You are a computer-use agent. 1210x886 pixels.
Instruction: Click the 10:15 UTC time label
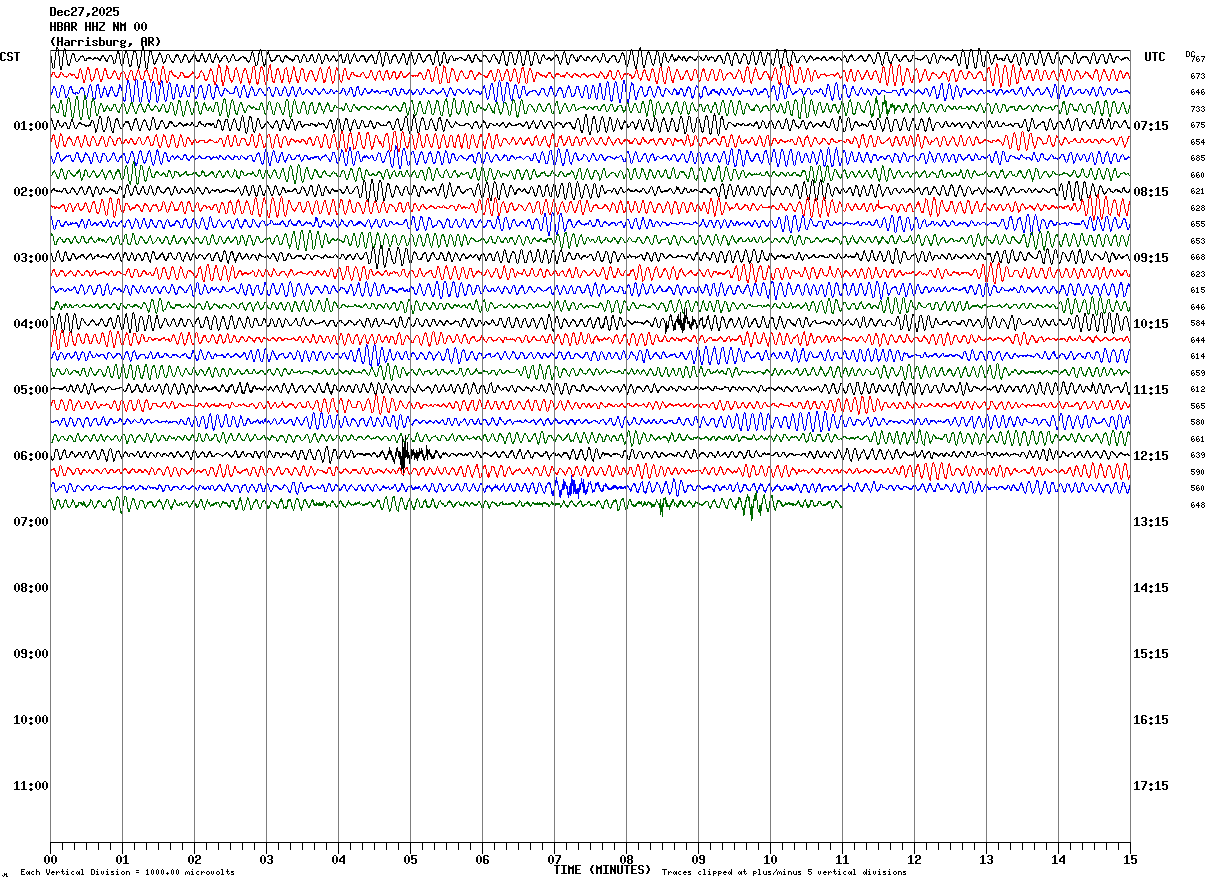coord(1151,324)
